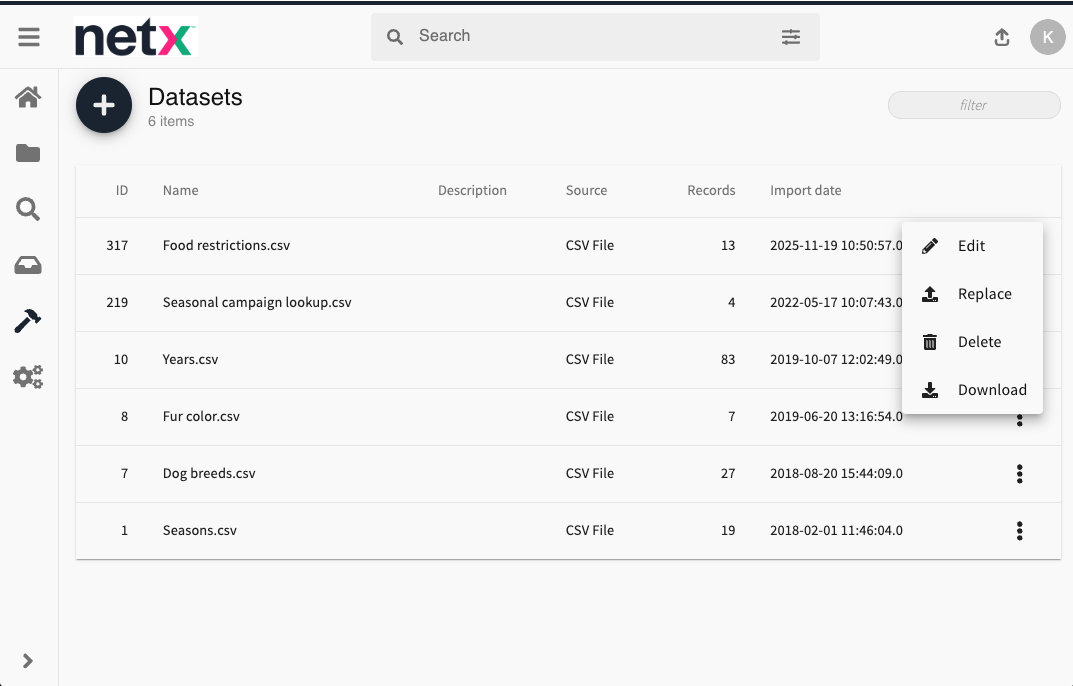The width and height of the screenshot is (1073, 686).
Task: Choose Edit from the context menu
Action: (x=971, y=246)
